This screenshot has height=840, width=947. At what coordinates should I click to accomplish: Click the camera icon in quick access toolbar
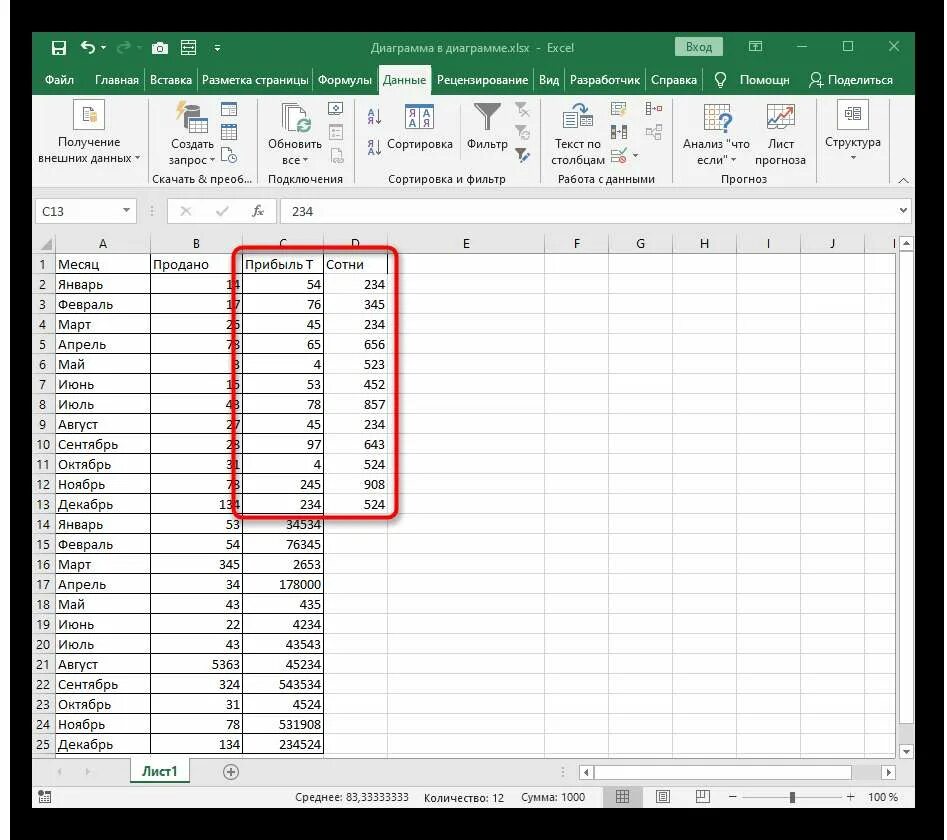coord(159,48)
